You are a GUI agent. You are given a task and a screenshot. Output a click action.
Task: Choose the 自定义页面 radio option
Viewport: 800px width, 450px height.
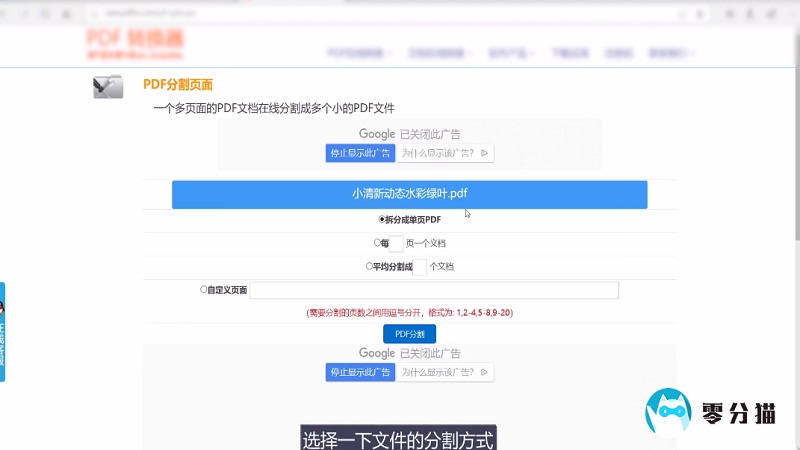[204, 290]
